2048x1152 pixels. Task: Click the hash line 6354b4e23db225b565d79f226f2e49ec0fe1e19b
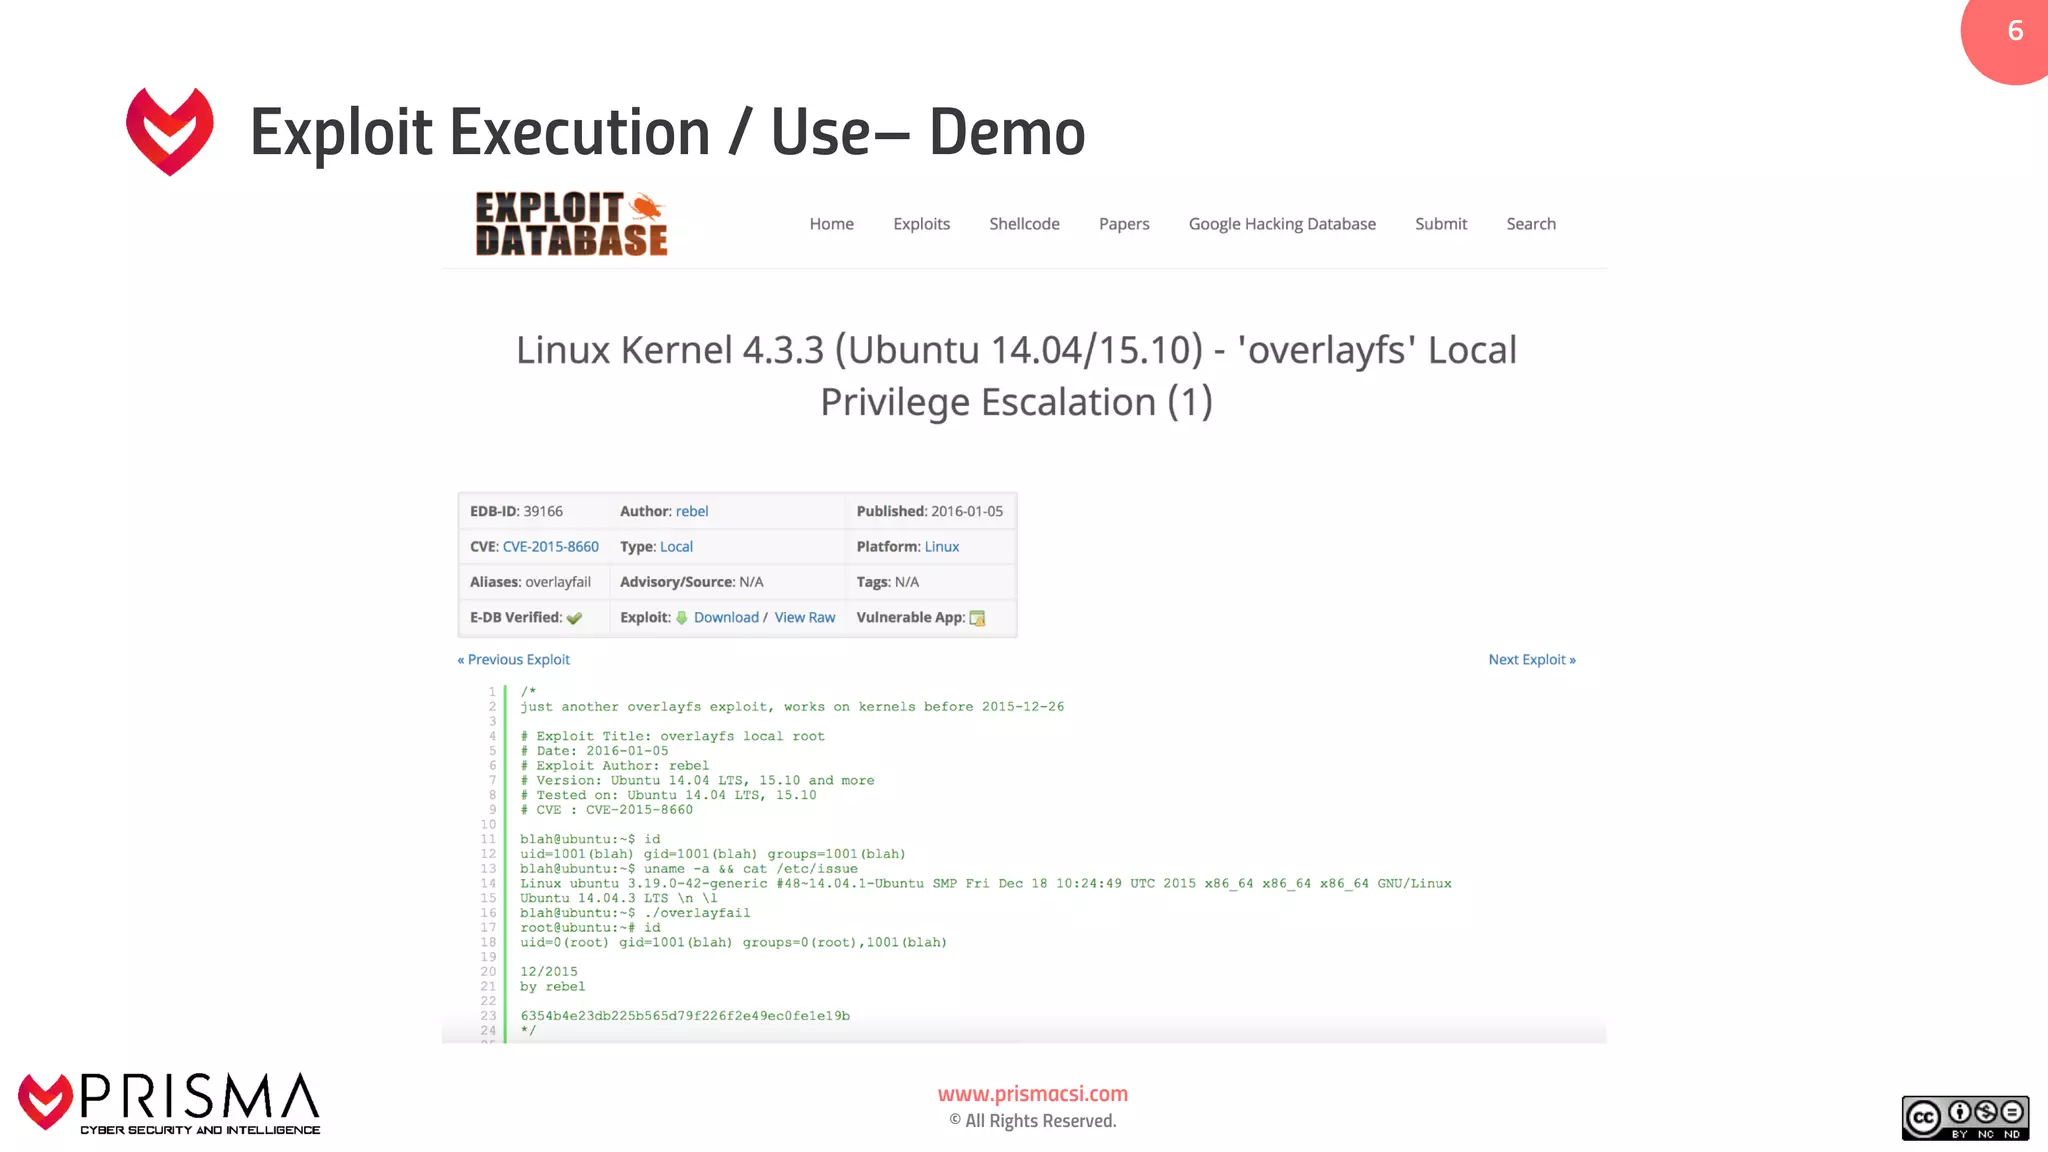tap(685, 1016)
